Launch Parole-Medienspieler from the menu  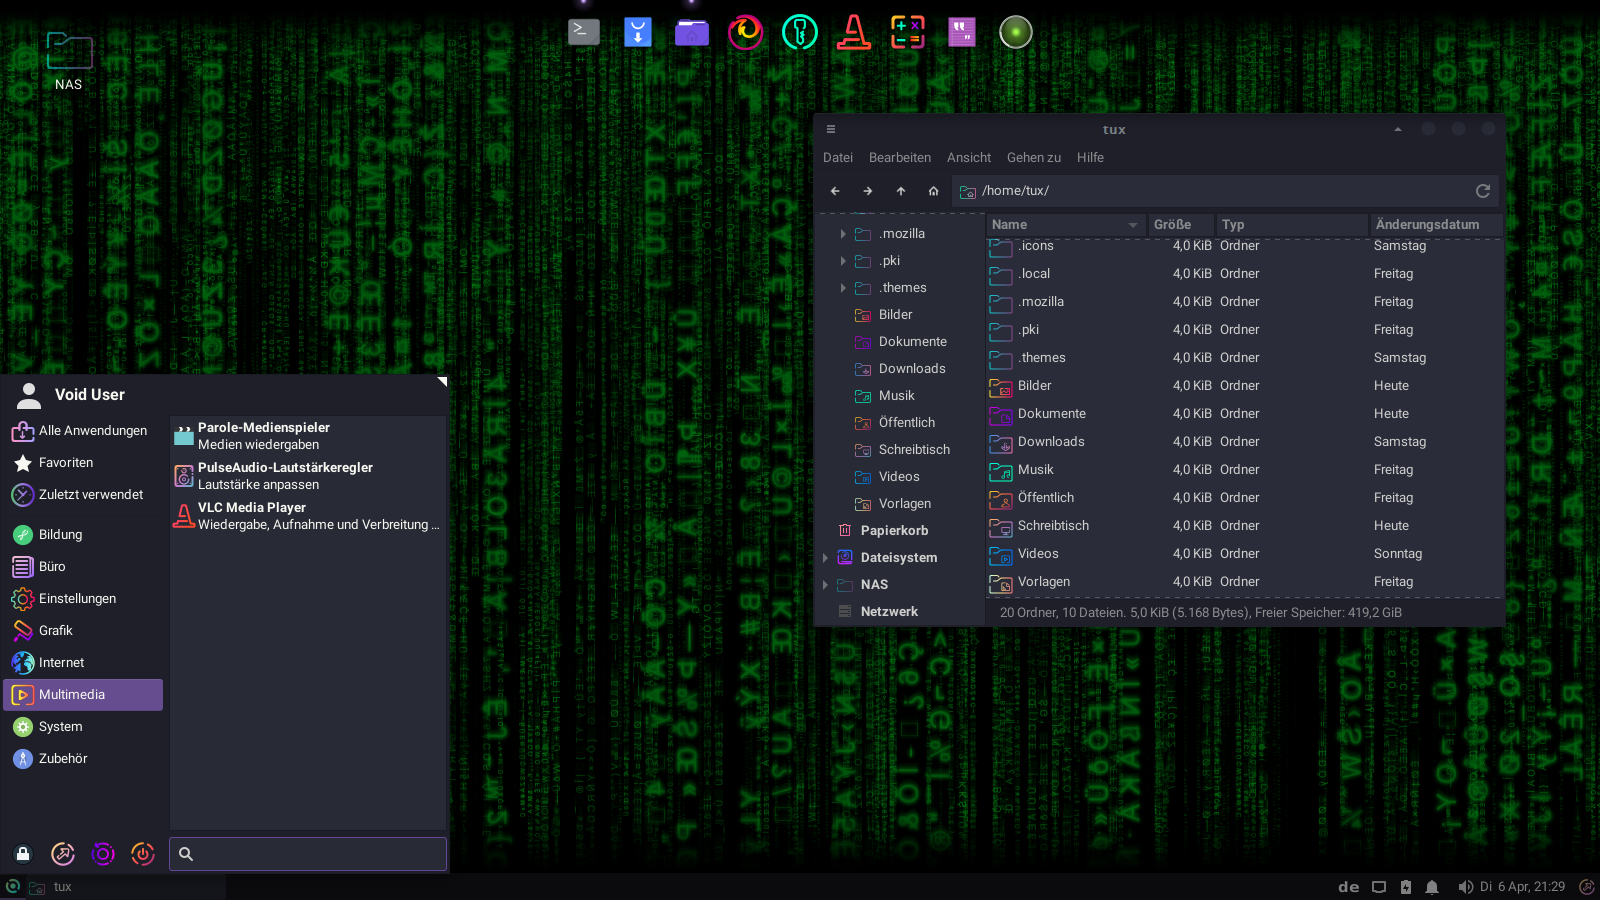coord(307,436)
